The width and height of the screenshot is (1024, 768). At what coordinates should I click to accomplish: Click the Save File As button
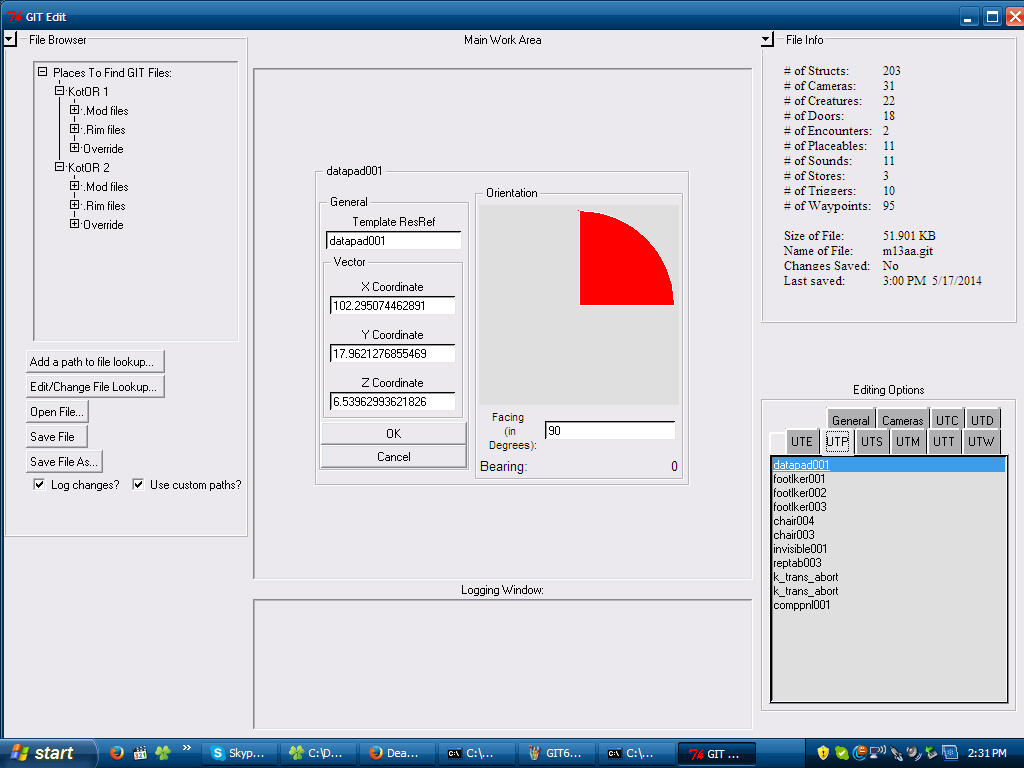pos(64,462)
